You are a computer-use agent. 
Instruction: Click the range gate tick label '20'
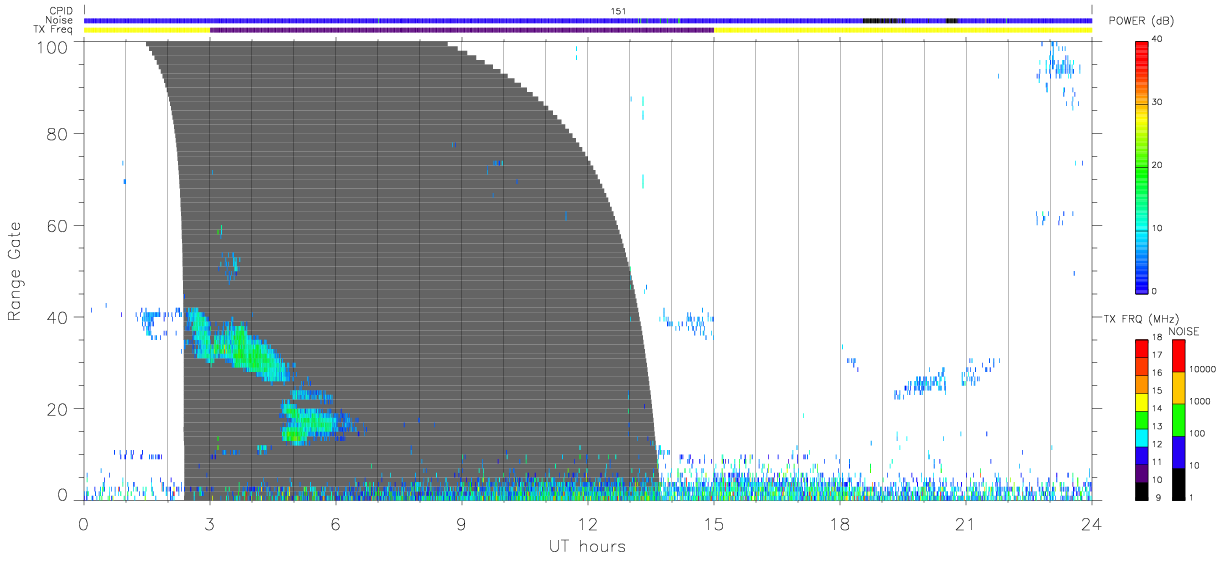(x=58, y=409)
